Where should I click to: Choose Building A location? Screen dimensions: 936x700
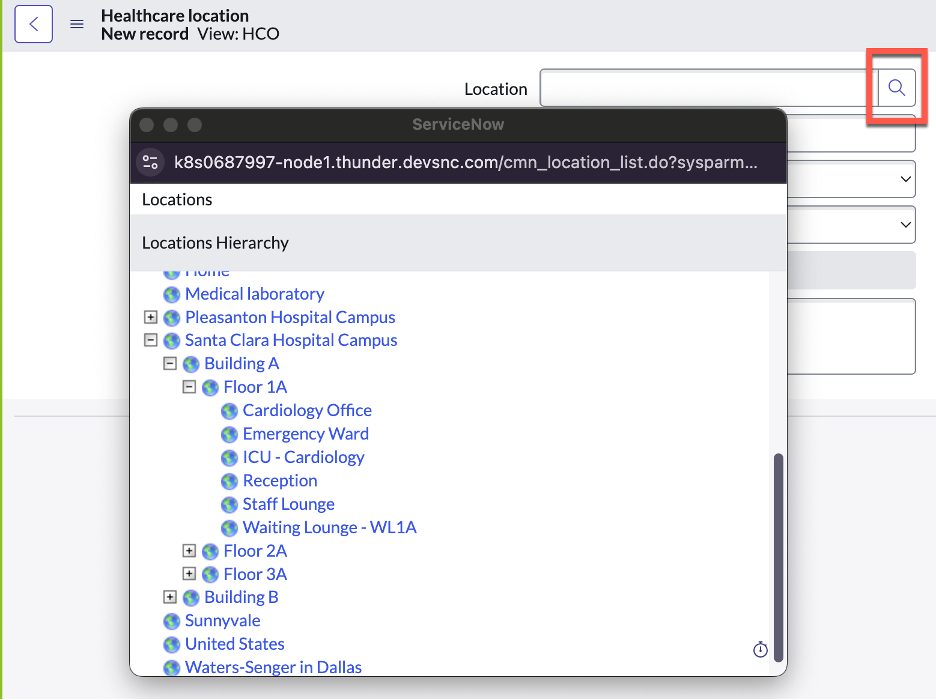point(242,364)
